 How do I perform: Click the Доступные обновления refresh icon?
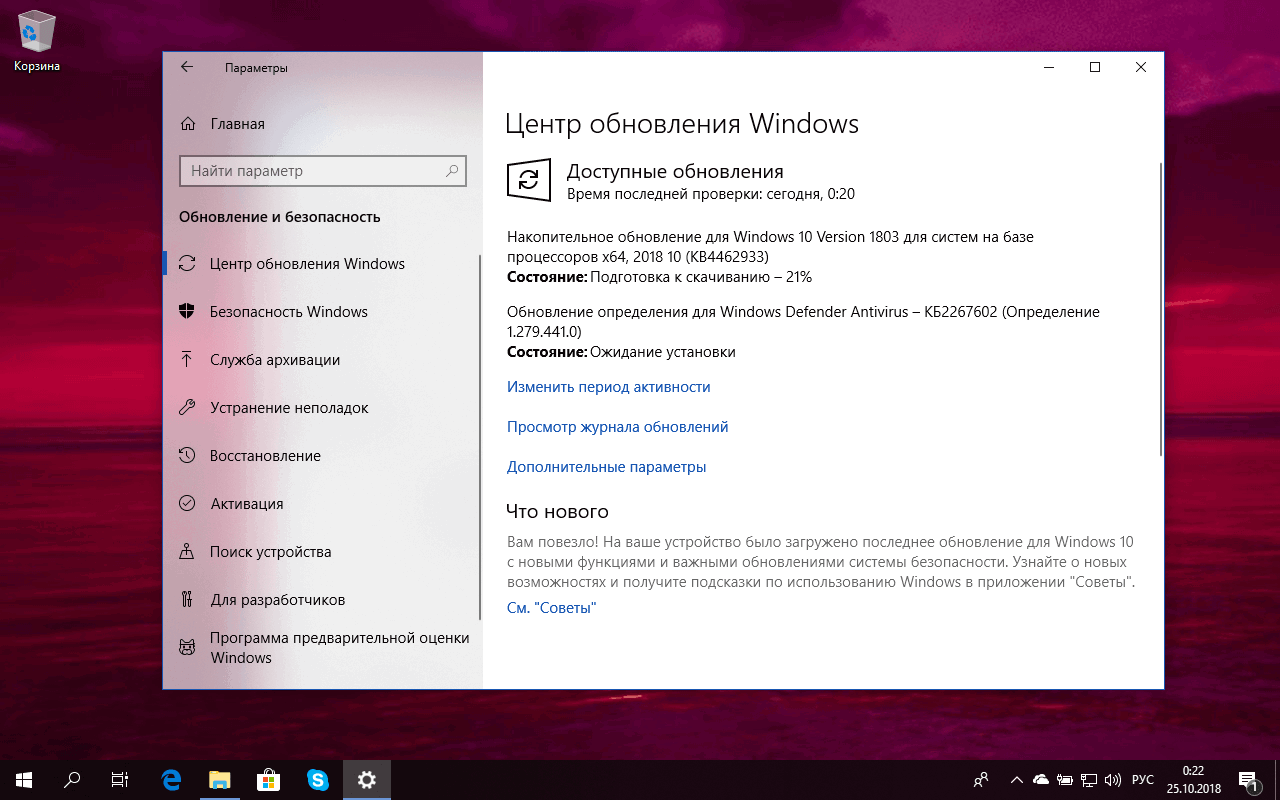point(528,180)
